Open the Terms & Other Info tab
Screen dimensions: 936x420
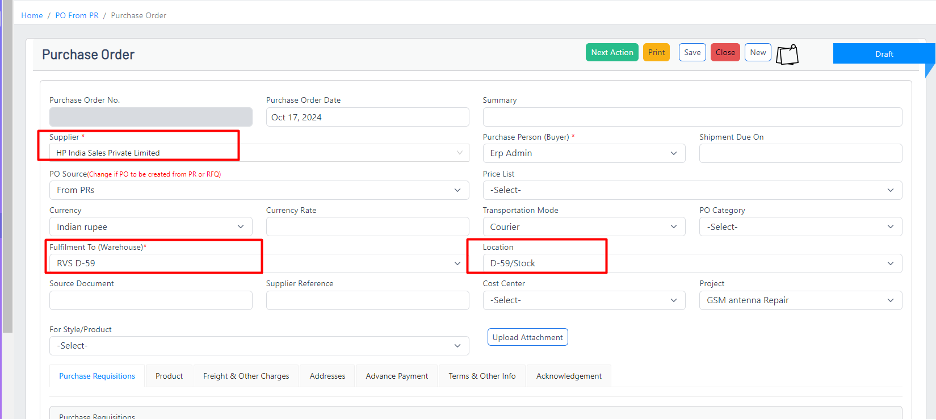pyautogui.click(x=482, y=376)
